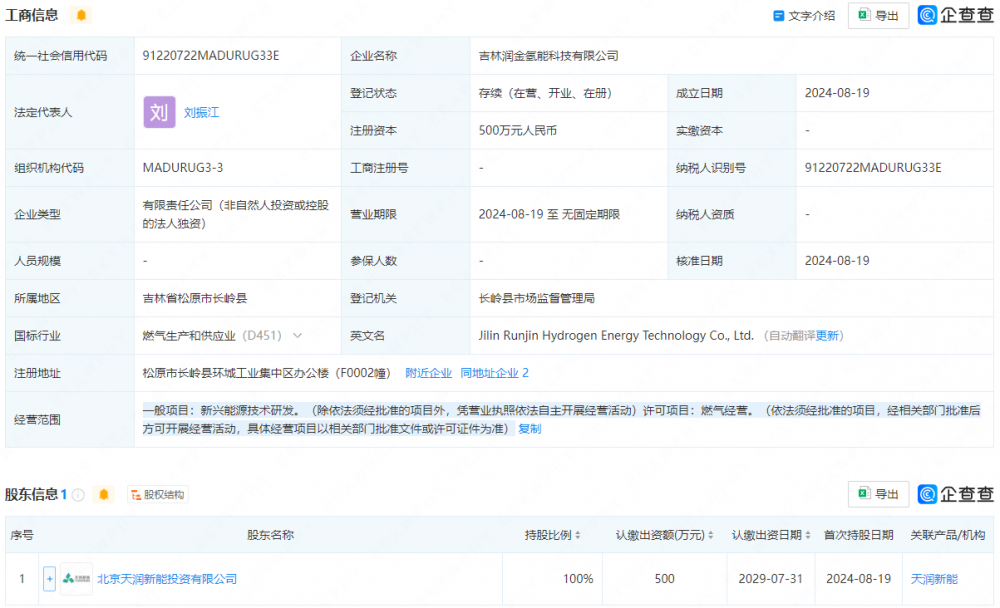Click the 成立日期 value 2024-08-19
1000x608 pixels.
[x=837, y=93]
